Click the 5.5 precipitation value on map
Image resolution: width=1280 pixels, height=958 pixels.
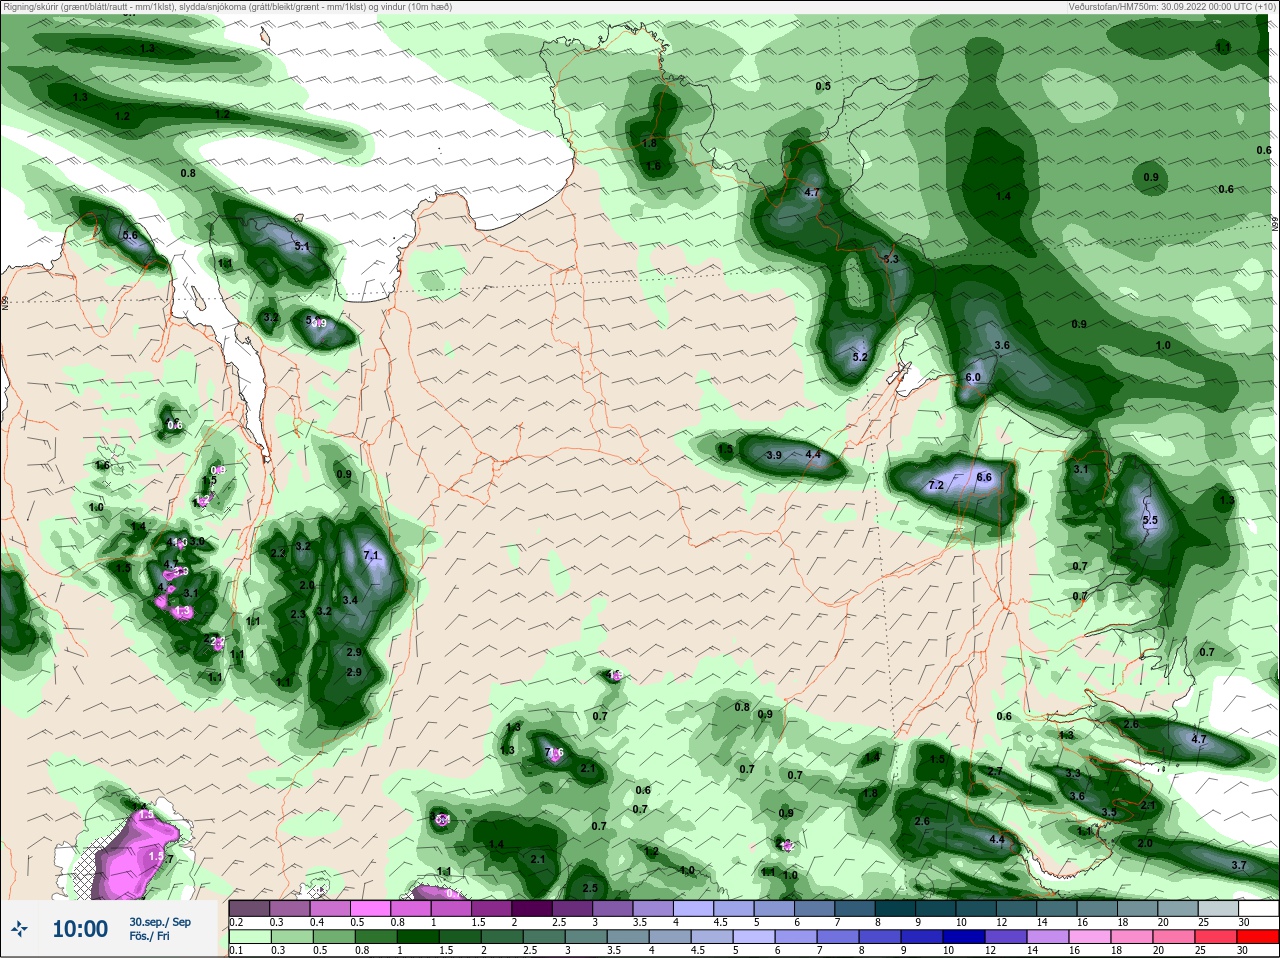(x=1150, y=520)
